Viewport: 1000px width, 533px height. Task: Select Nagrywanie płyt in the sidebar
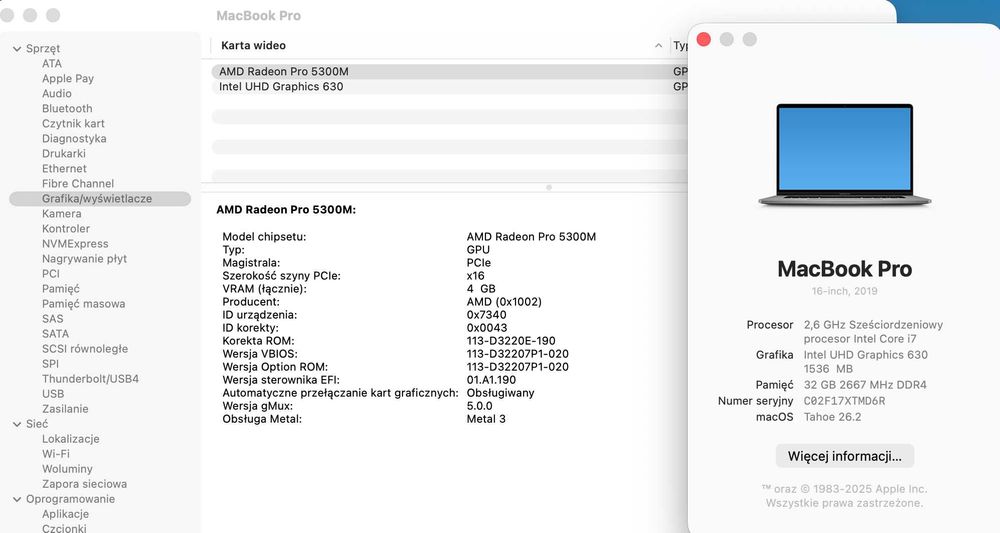(x=84, y=259)
